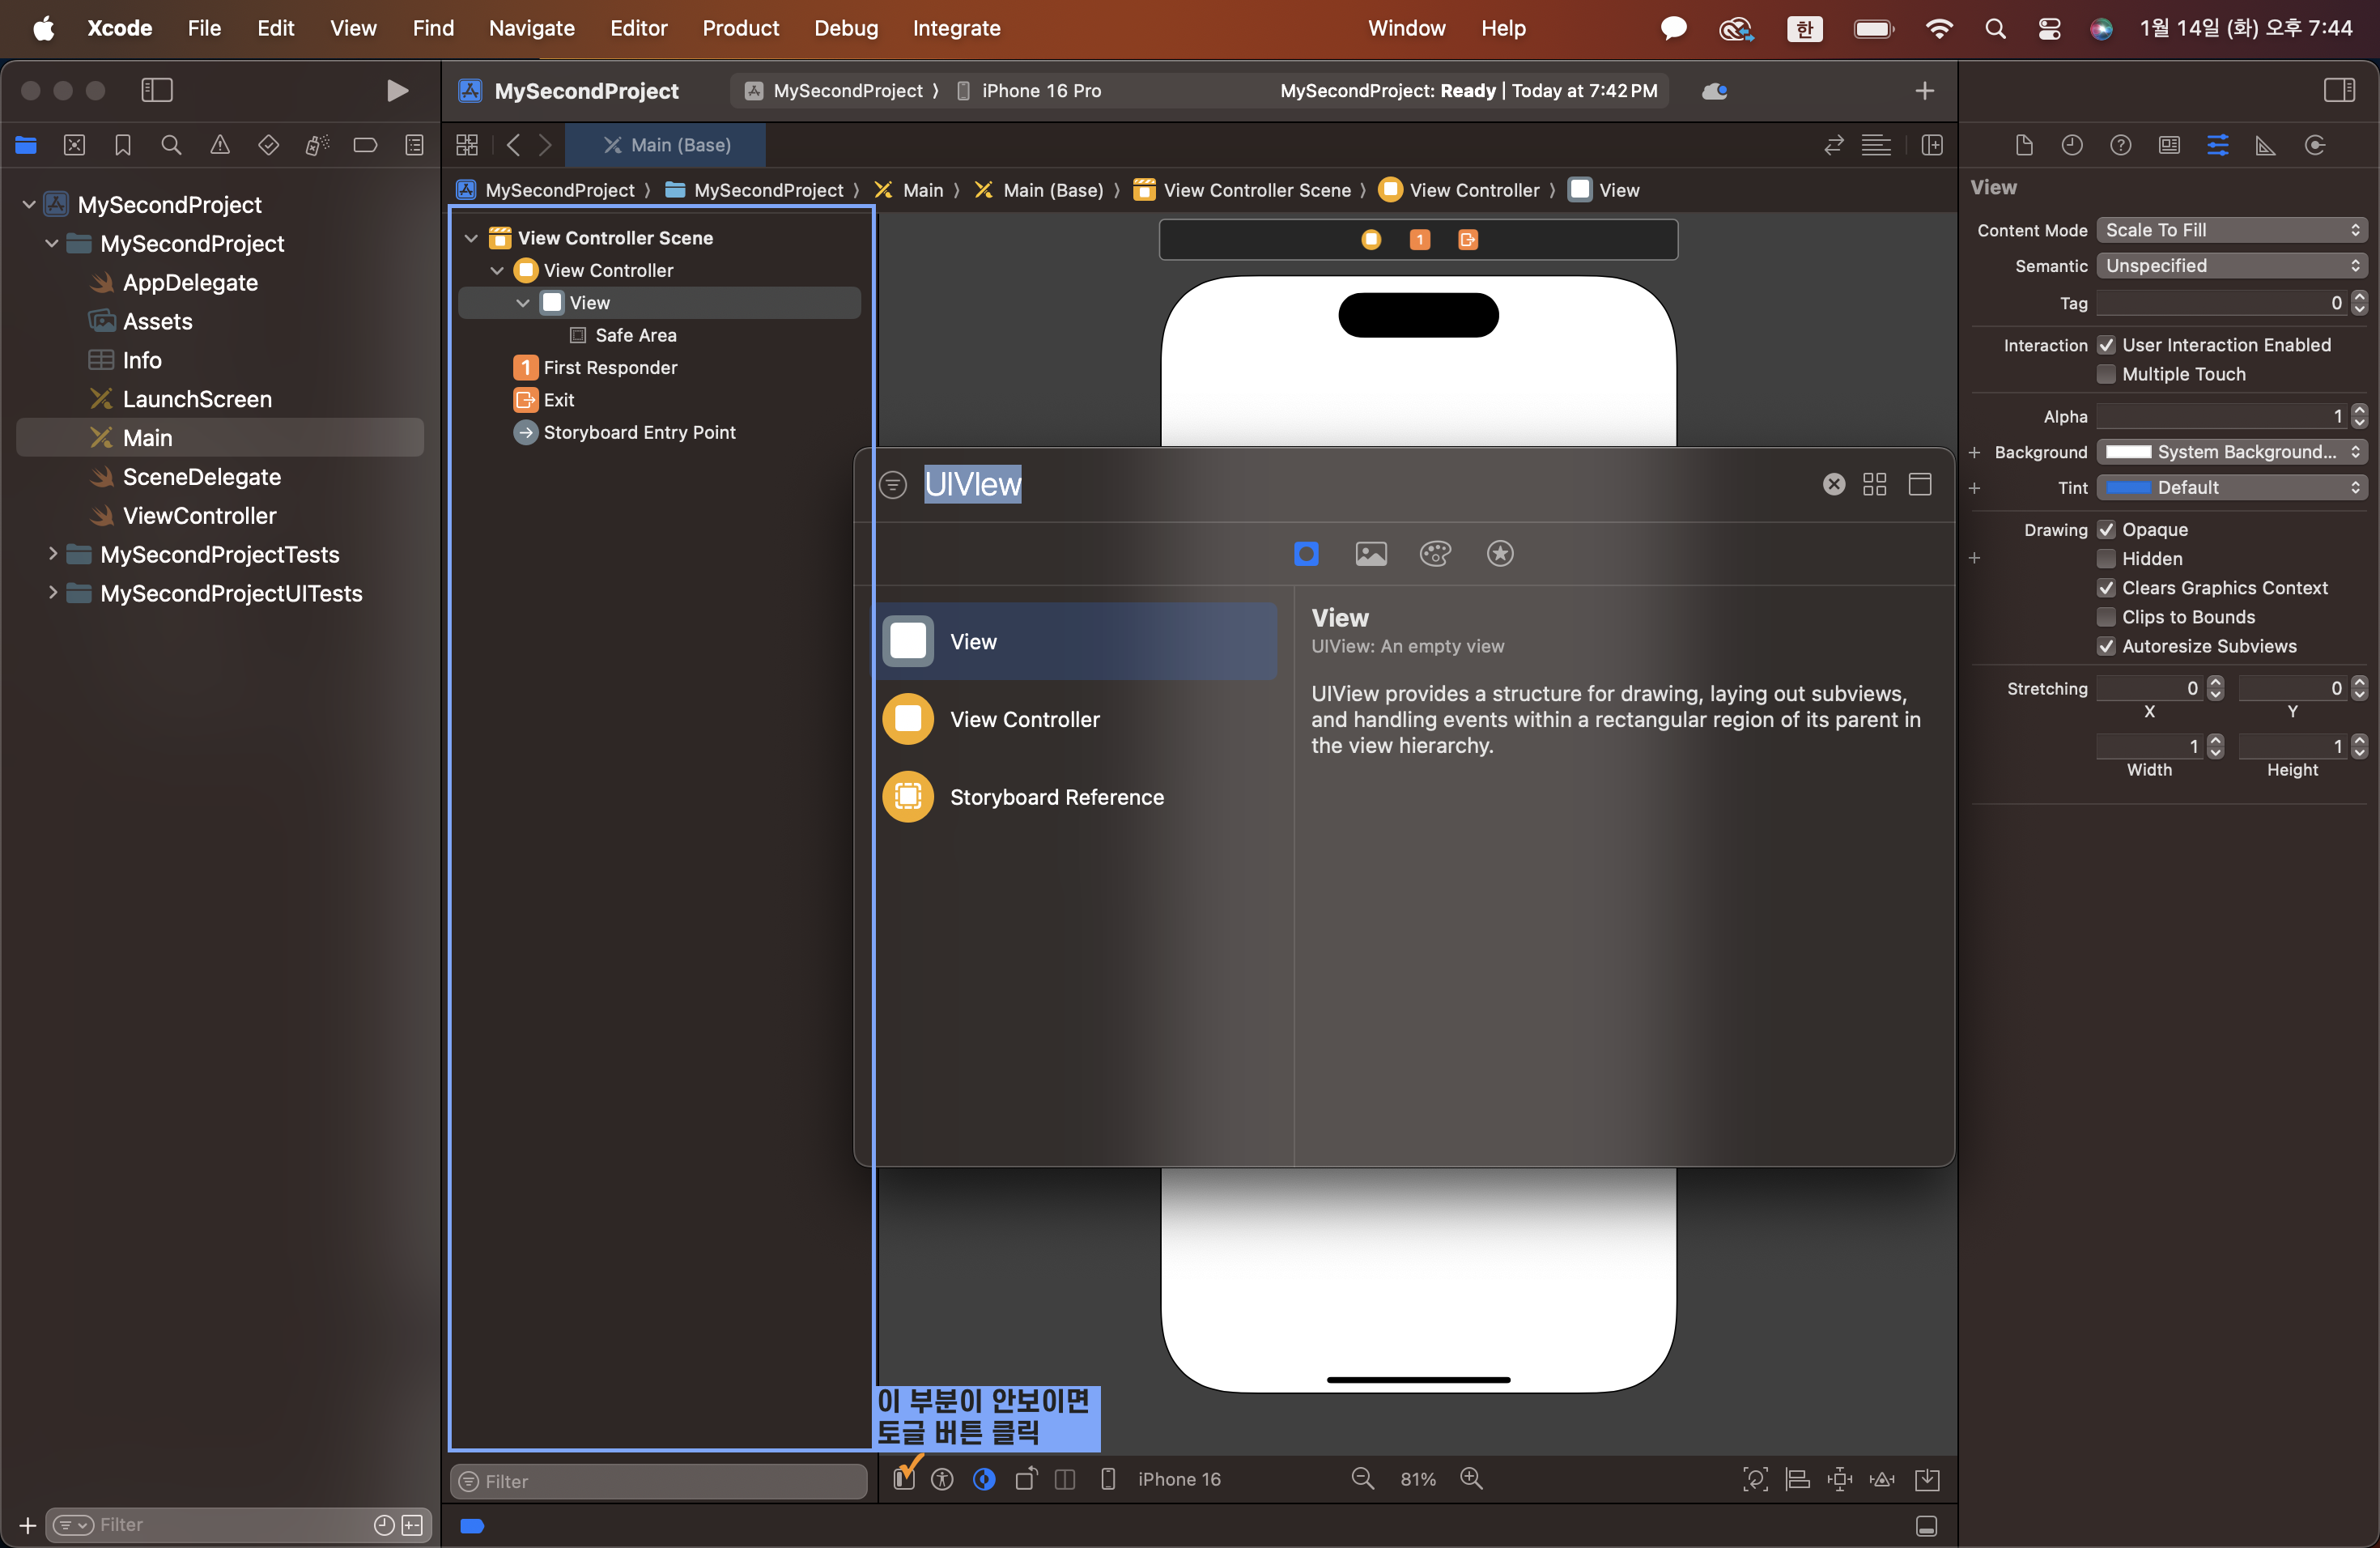Show the Size inspector
The width and height of the screenshot is (2380, 1548).
pyautogui.click(x=2265, y=146)
